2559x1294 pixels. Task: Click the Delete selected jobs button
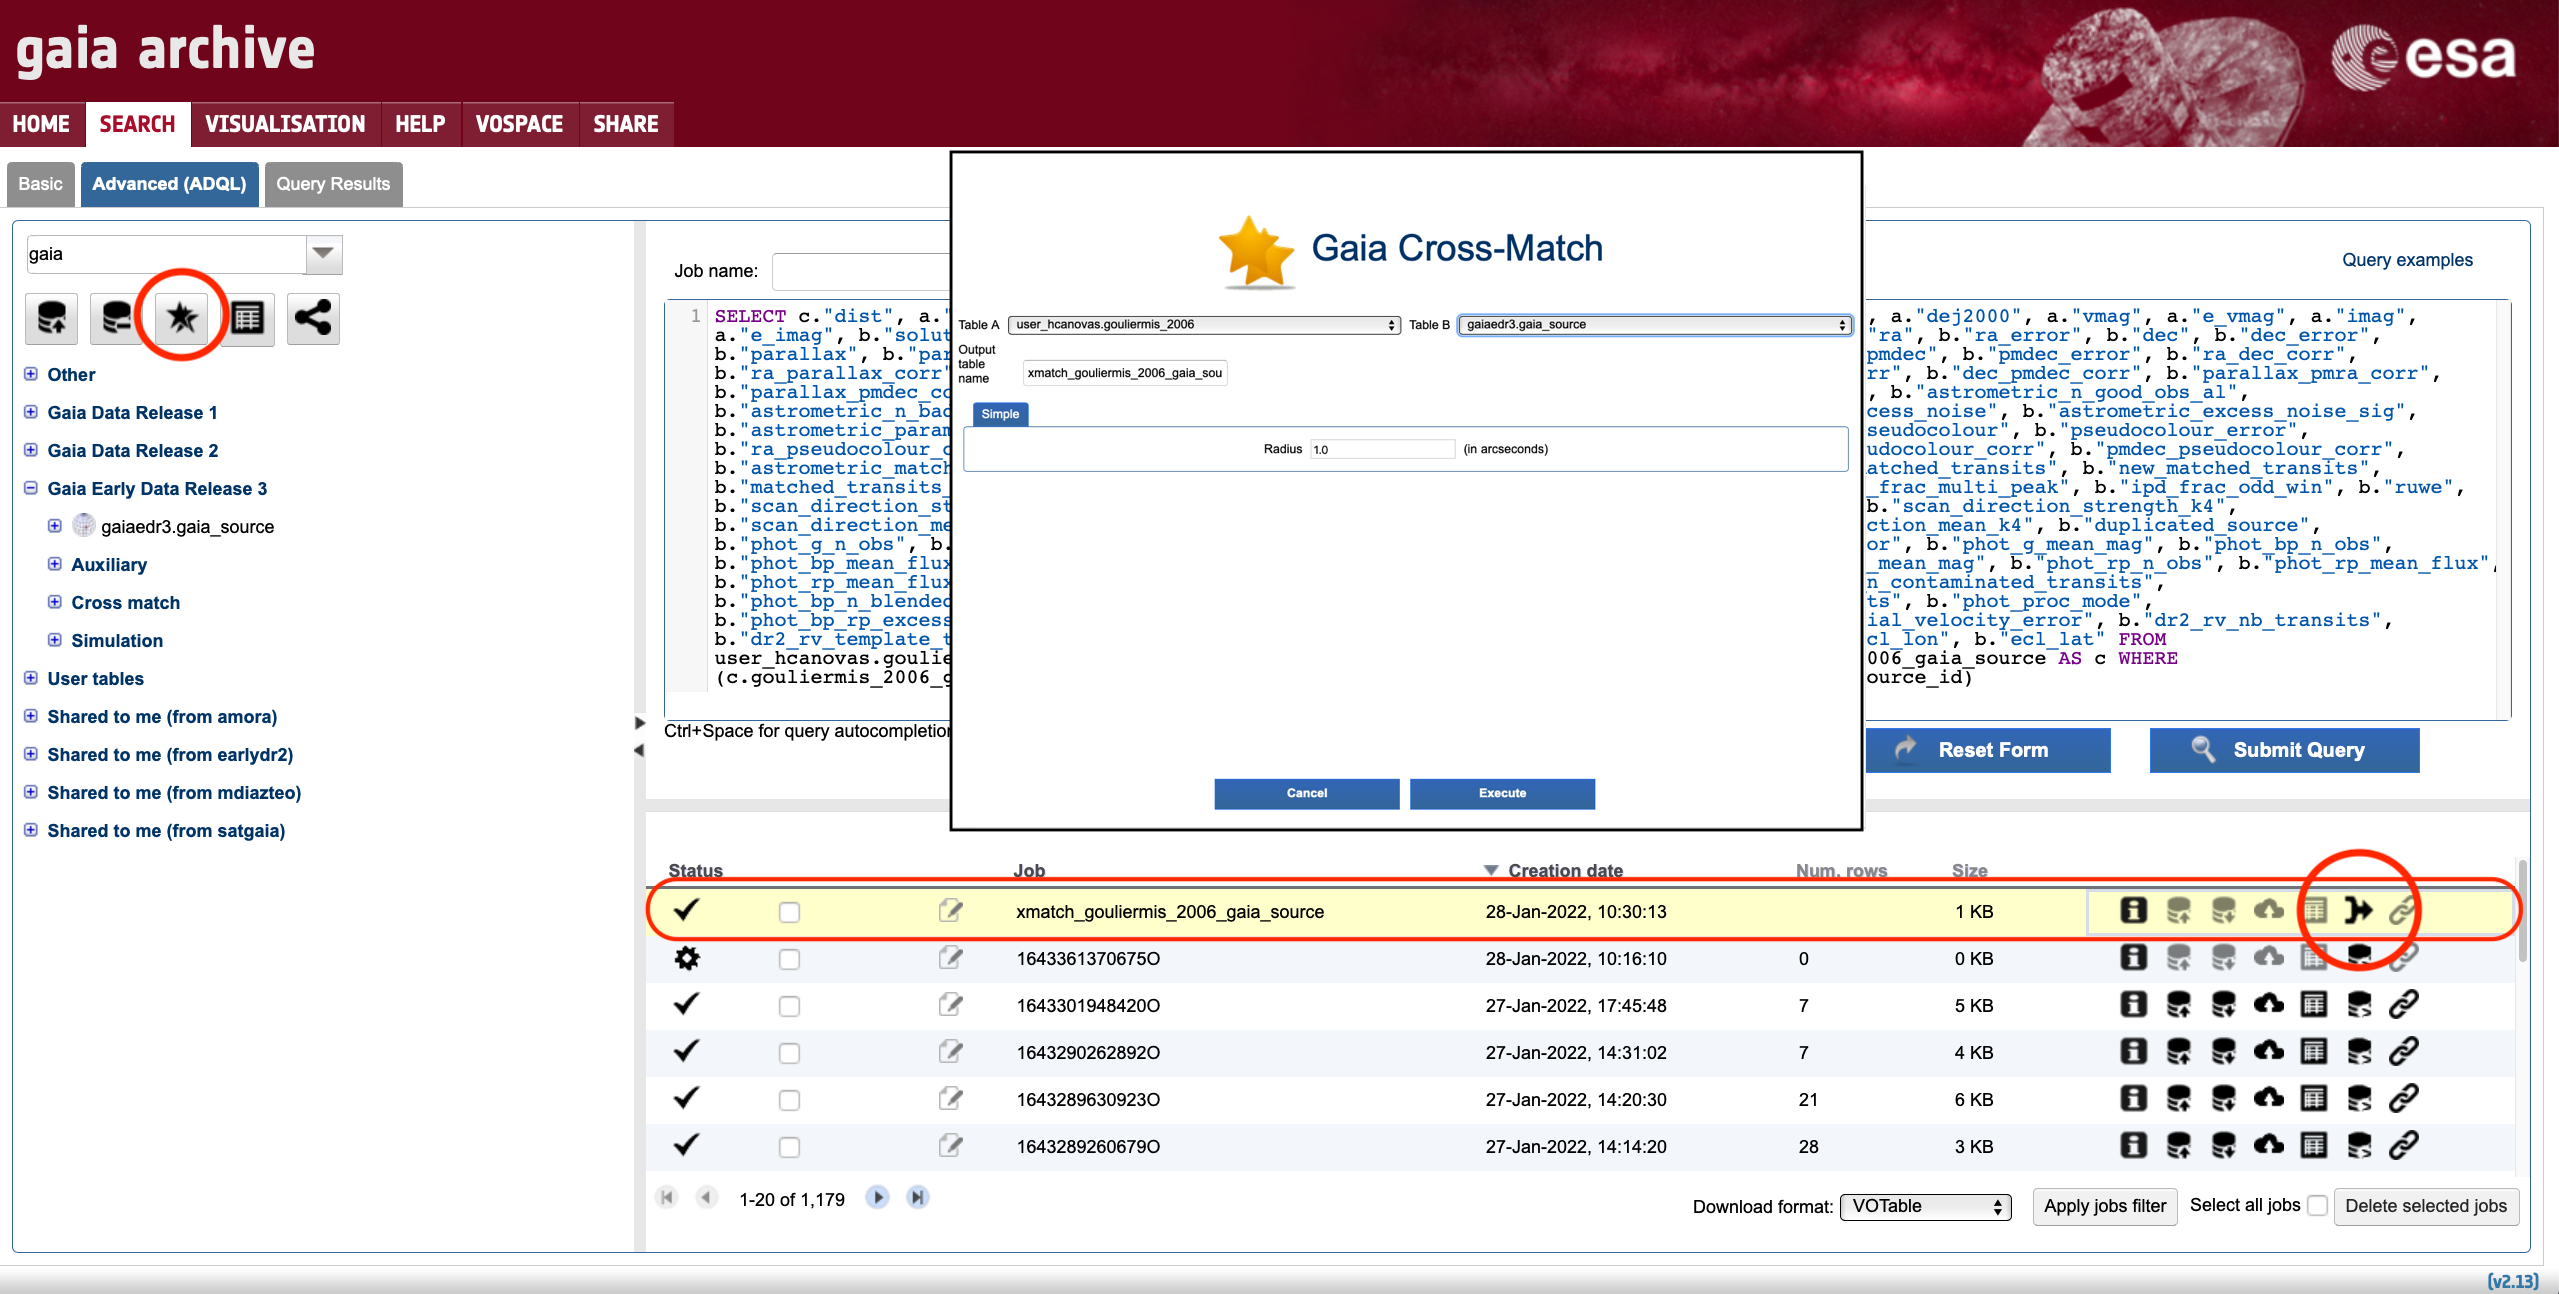pos(2426,1206)
